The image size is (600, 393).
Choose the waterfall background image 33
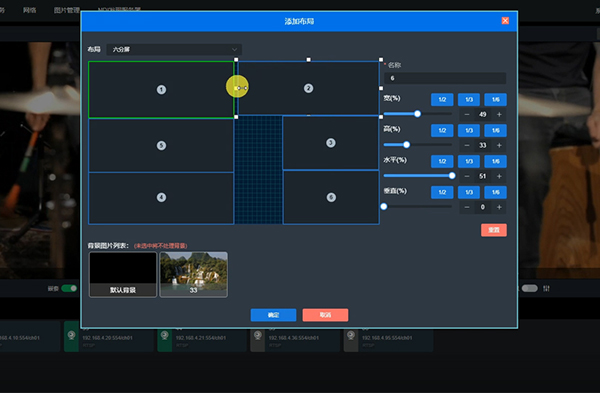pos(194,274)
